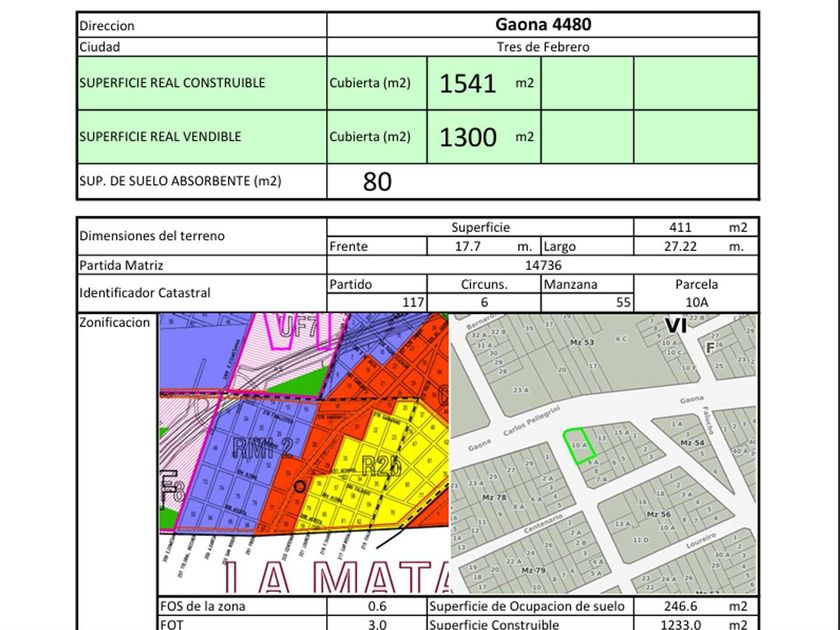Click the 'Mz 56' block label
This screenshot has width=840, height=630.
(658, 514)
